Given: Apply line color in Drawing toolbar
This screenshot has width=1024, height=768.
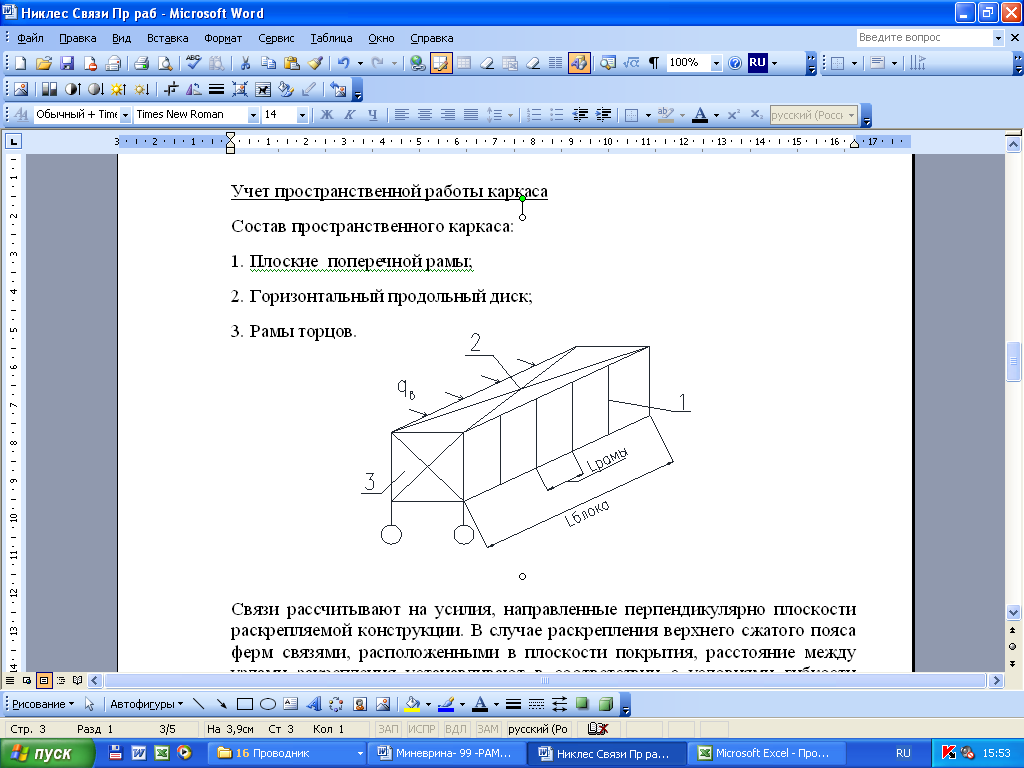Looking at the screenshot, I should pyautogui.click(x=447, y=704).
